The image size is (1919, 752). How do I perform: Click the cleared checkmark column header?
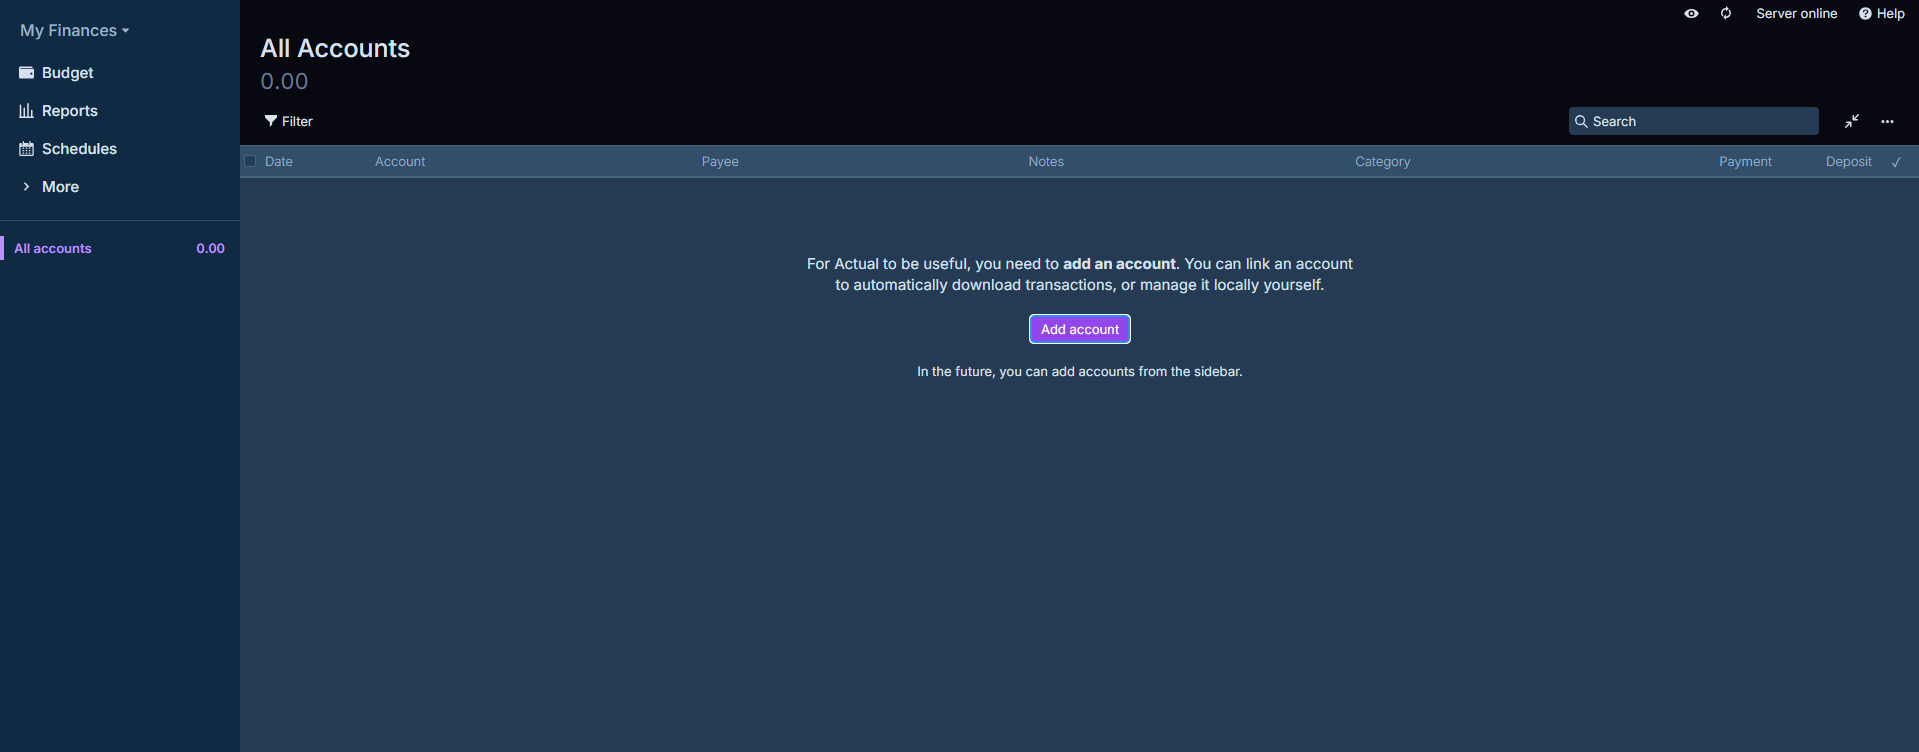pyautogui.click(x=1896, y=162)
